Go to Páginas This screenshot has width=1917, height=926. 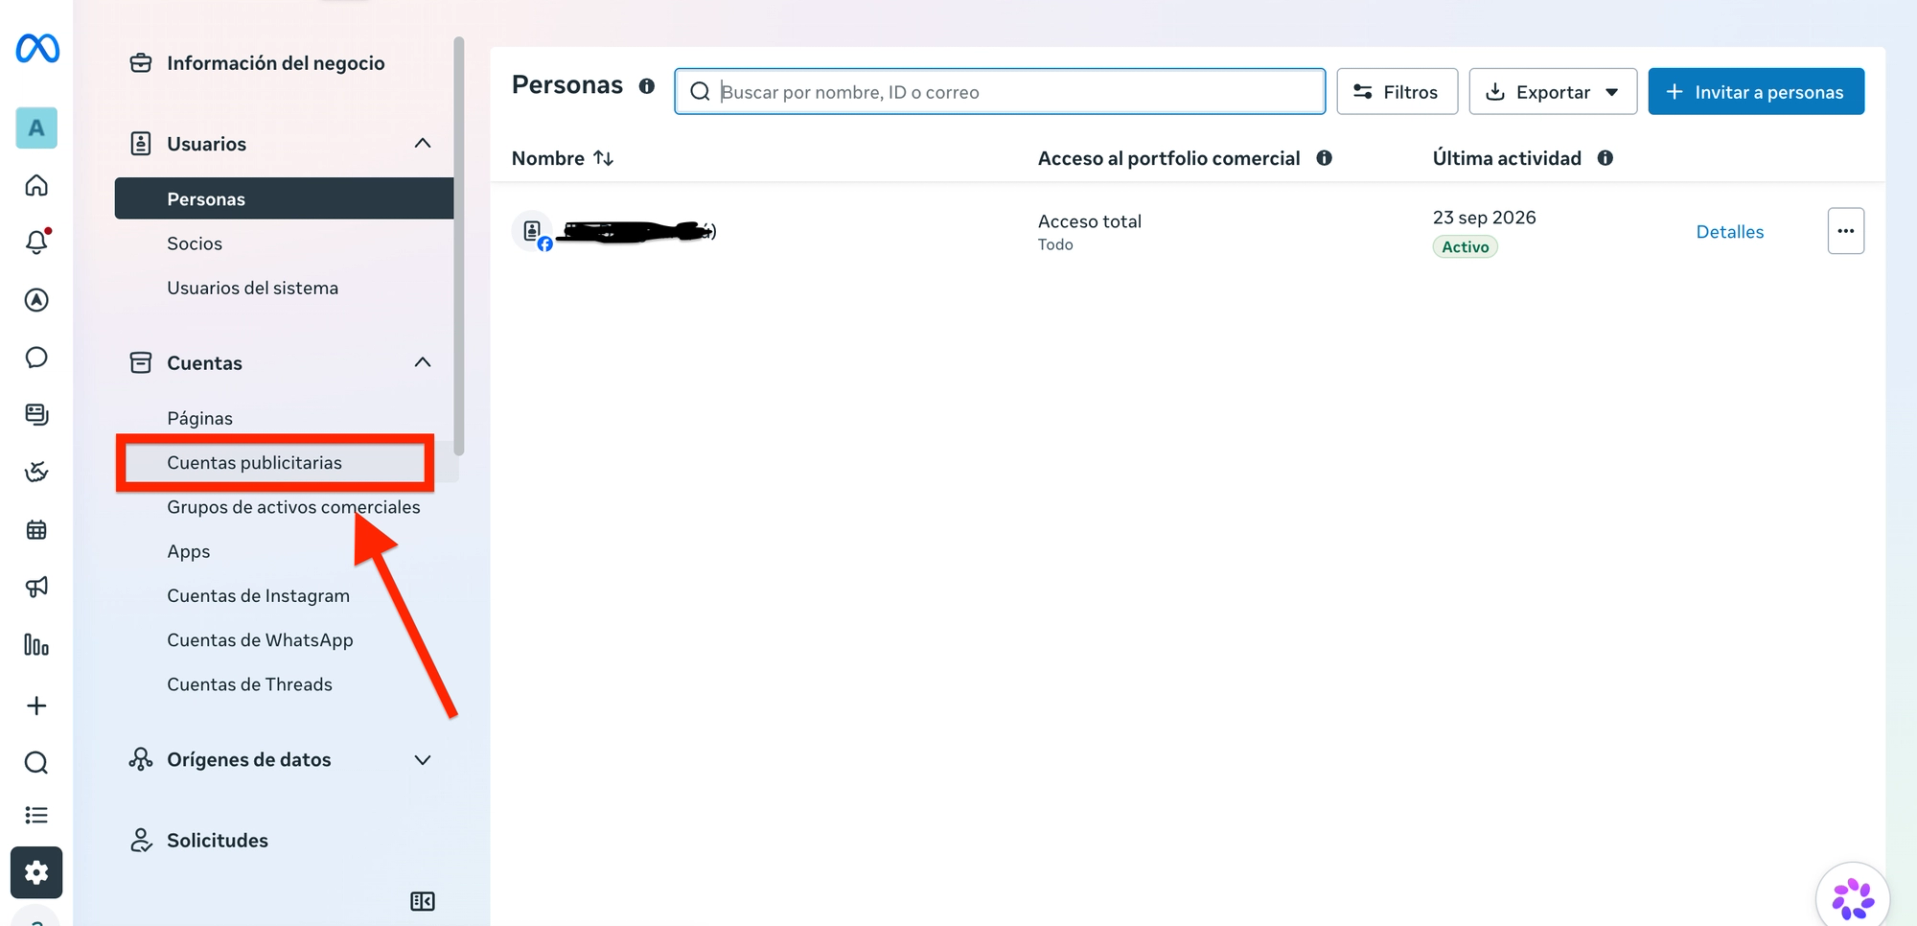tap(199, 418)
